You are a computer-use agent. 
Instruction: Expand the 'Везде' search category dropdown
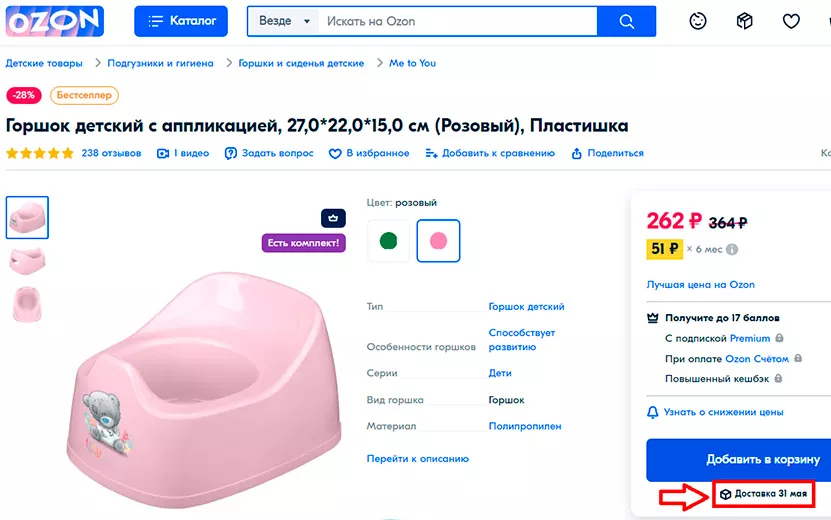(285, 21)
